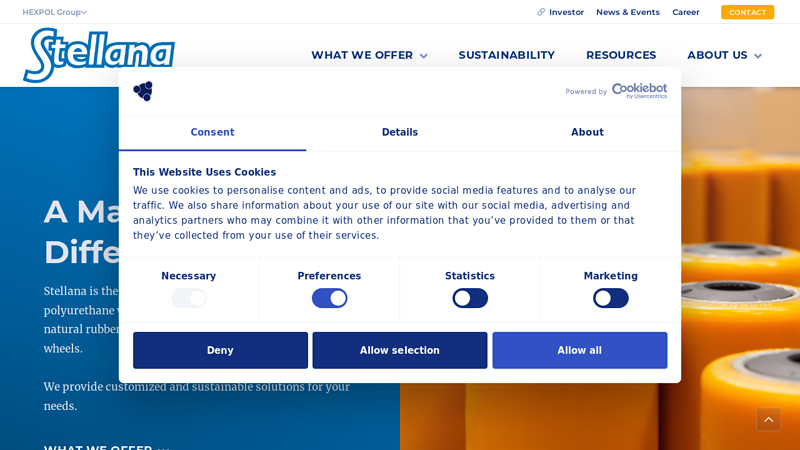Switch to the Details tab
Screen dimensions: 800x450
pos(400,133)
